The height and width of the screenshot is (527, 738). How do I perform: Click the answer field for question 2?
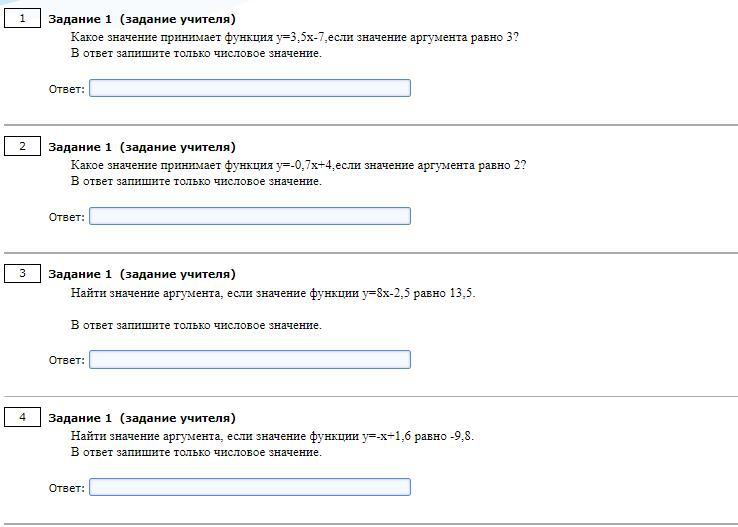[249, 216]
